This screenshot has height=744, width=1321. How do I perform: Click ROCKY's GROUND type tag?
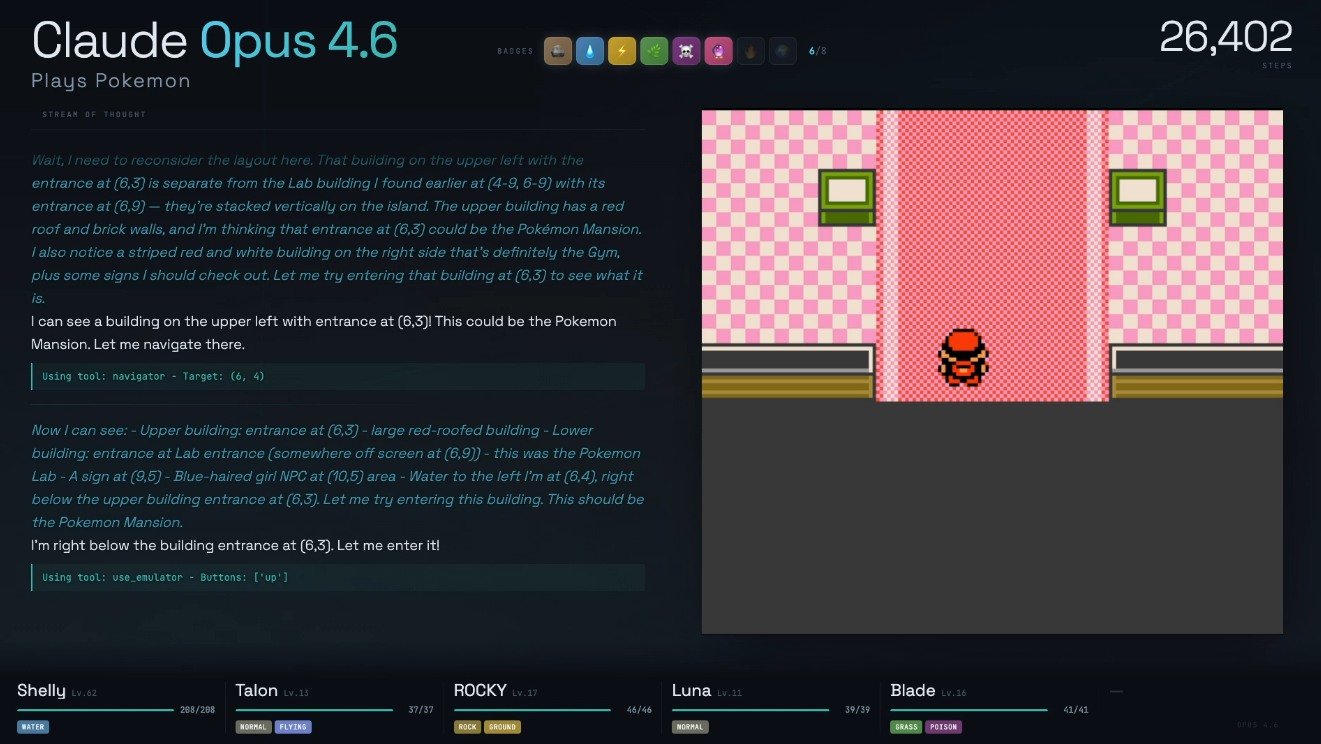tap(502, 727)
